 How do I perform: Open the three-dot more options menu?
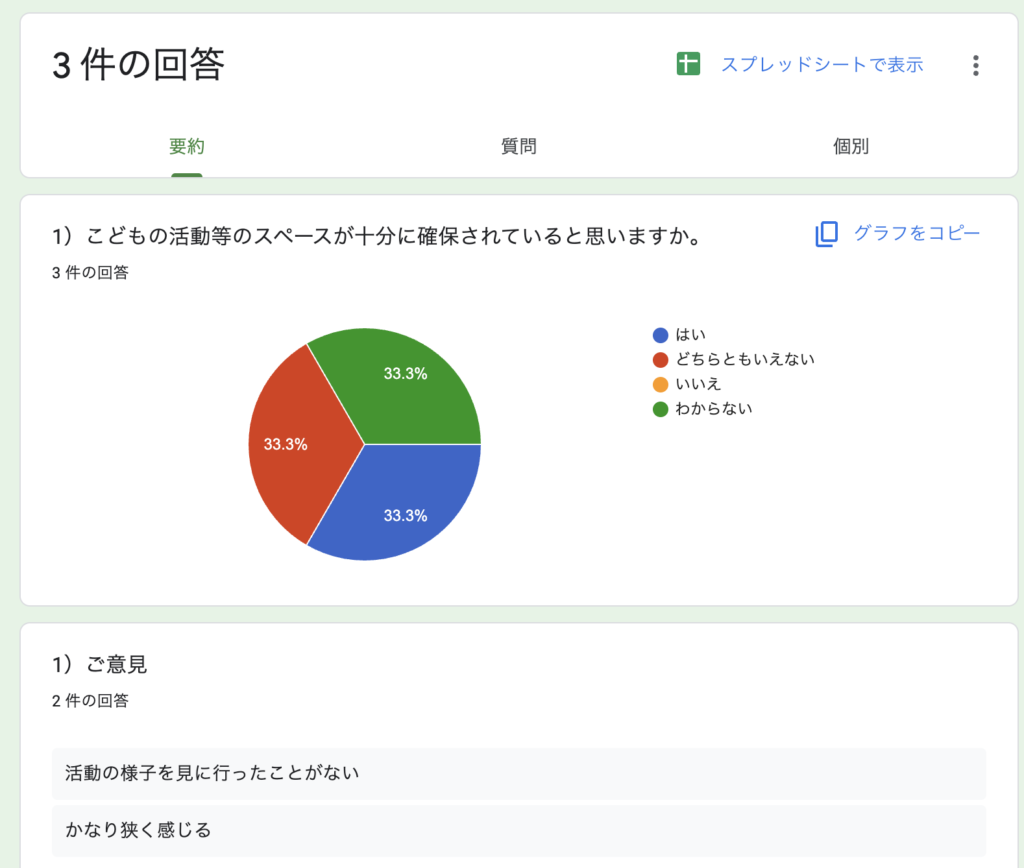point(975,66)
